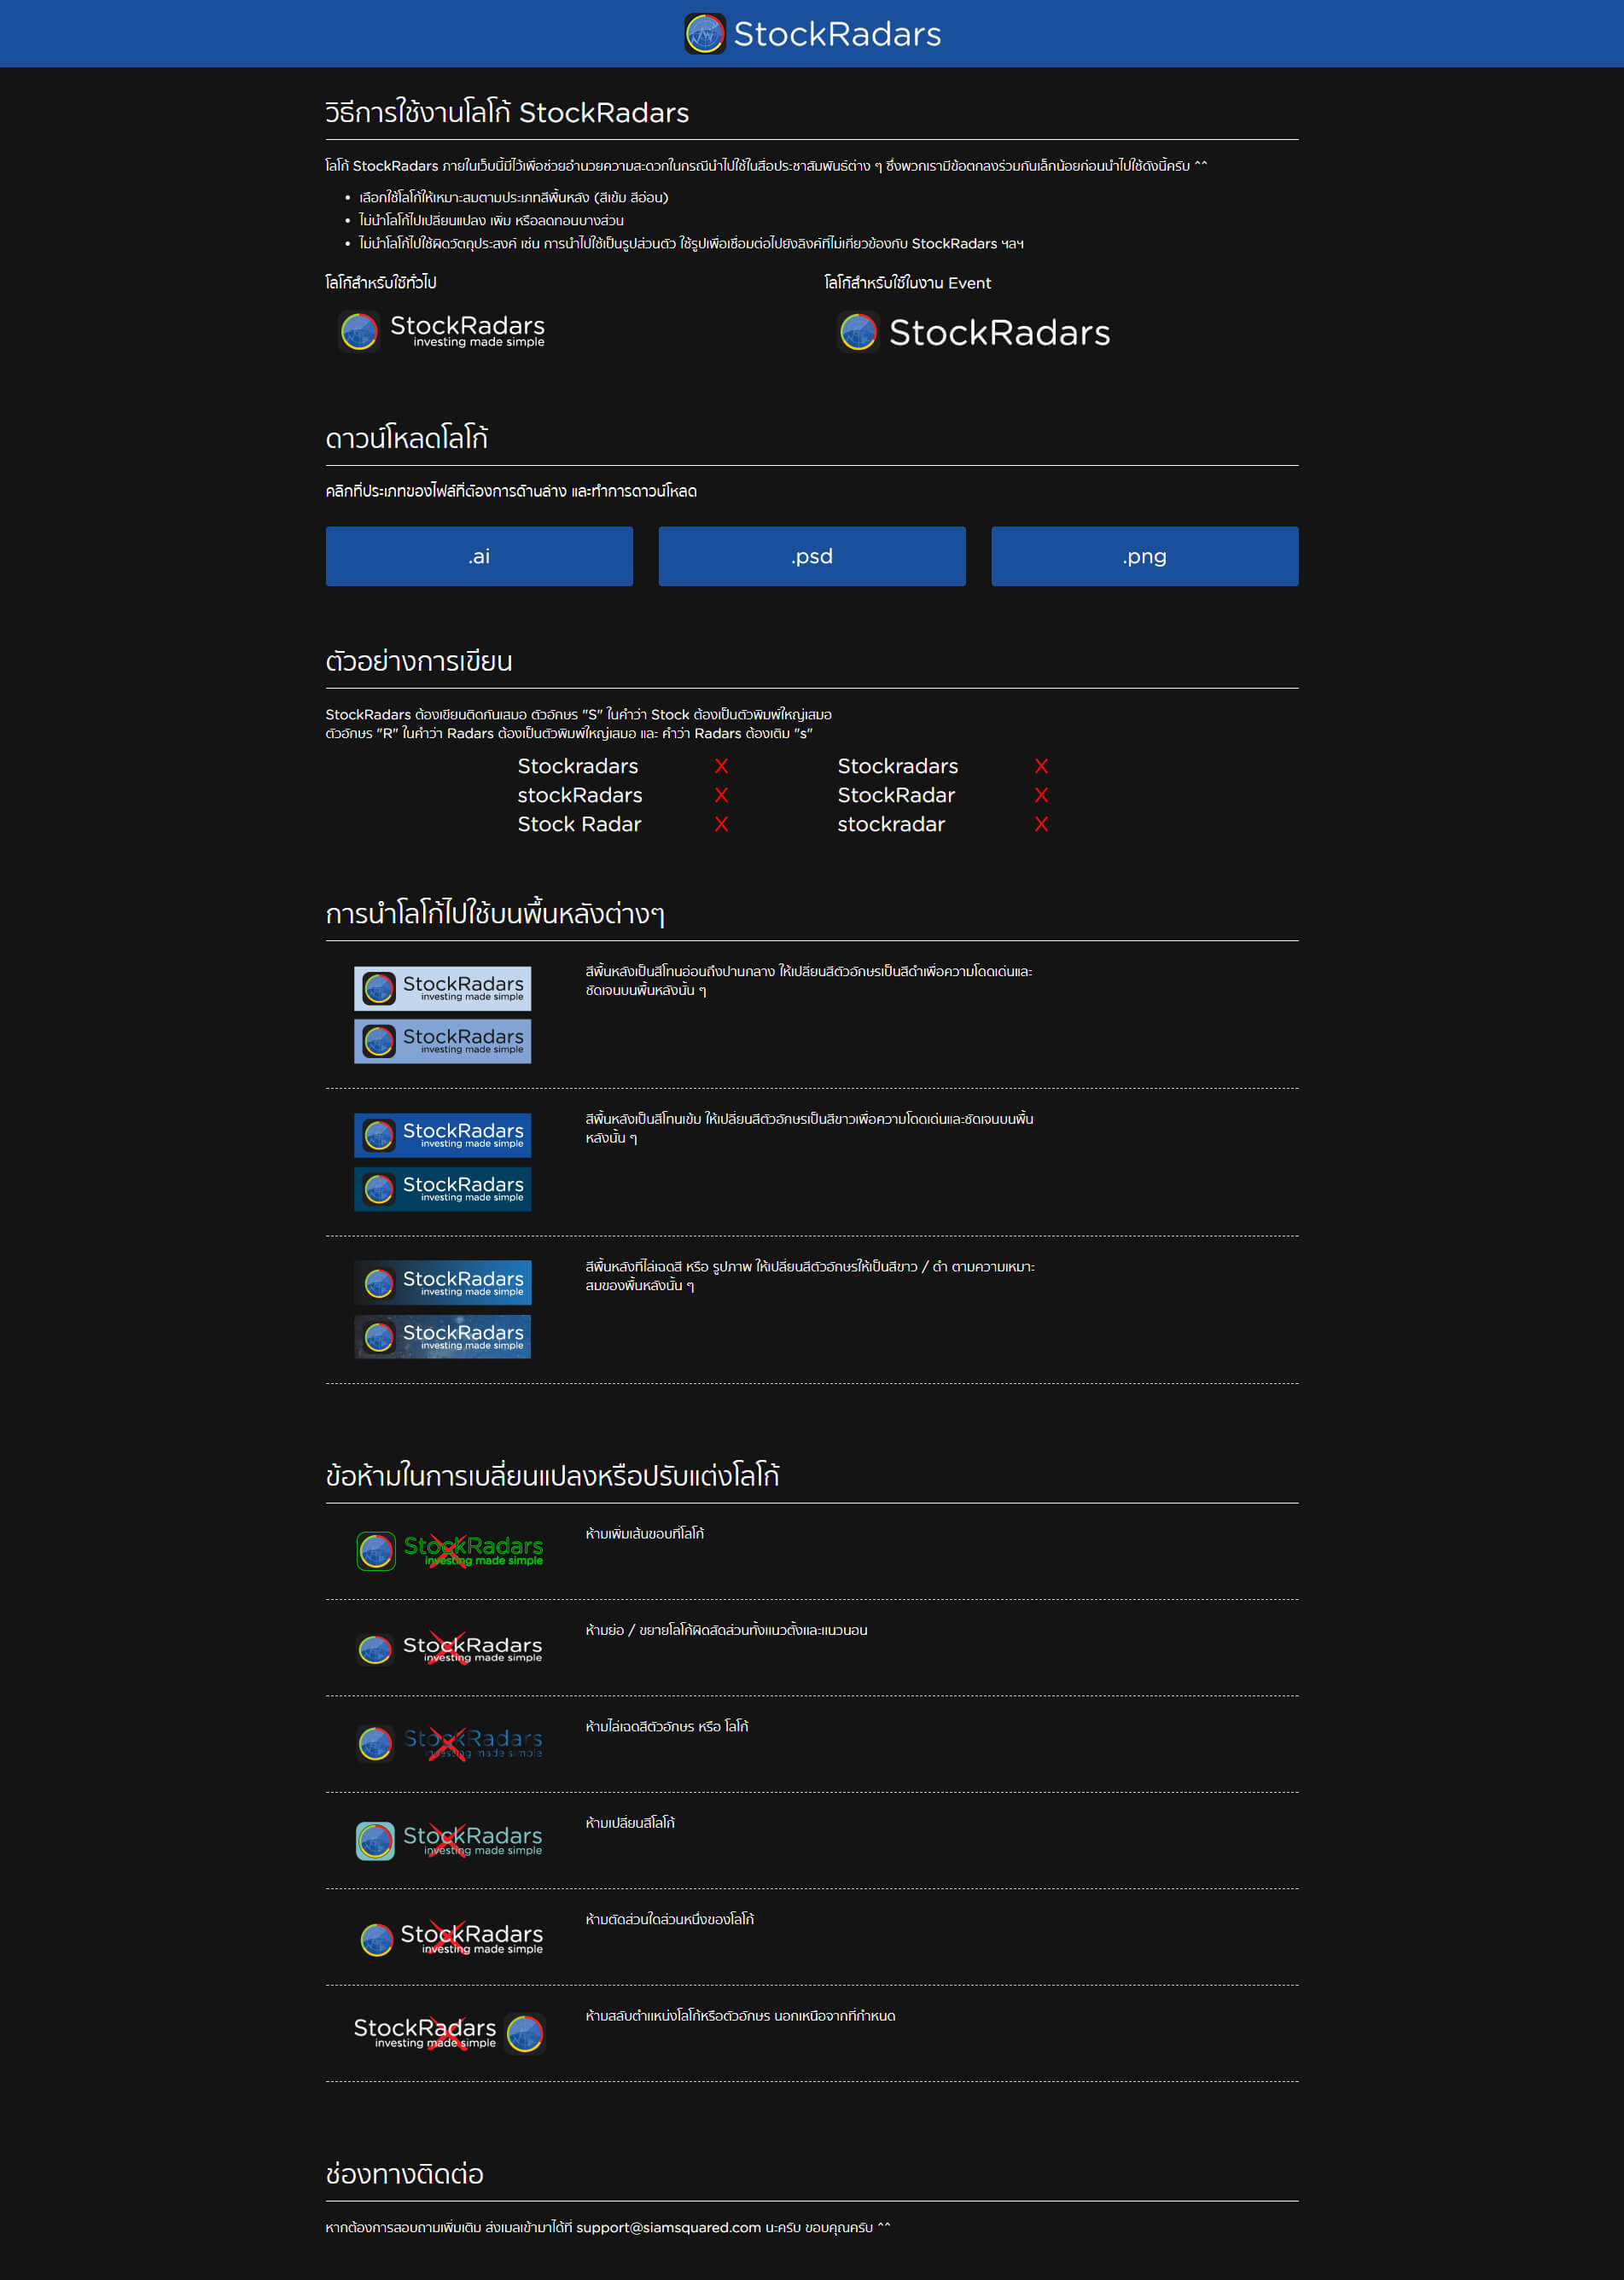Click the "วิธีการใช้งานโลโก้ StockRadars" heading
The width and height of the screenshot is (1624, 2280).
click(x=507, y=112)
